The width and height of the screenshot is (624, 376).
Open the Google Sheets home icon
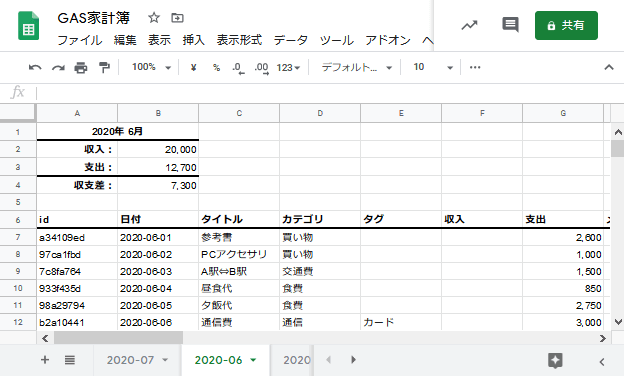(29, 26)
